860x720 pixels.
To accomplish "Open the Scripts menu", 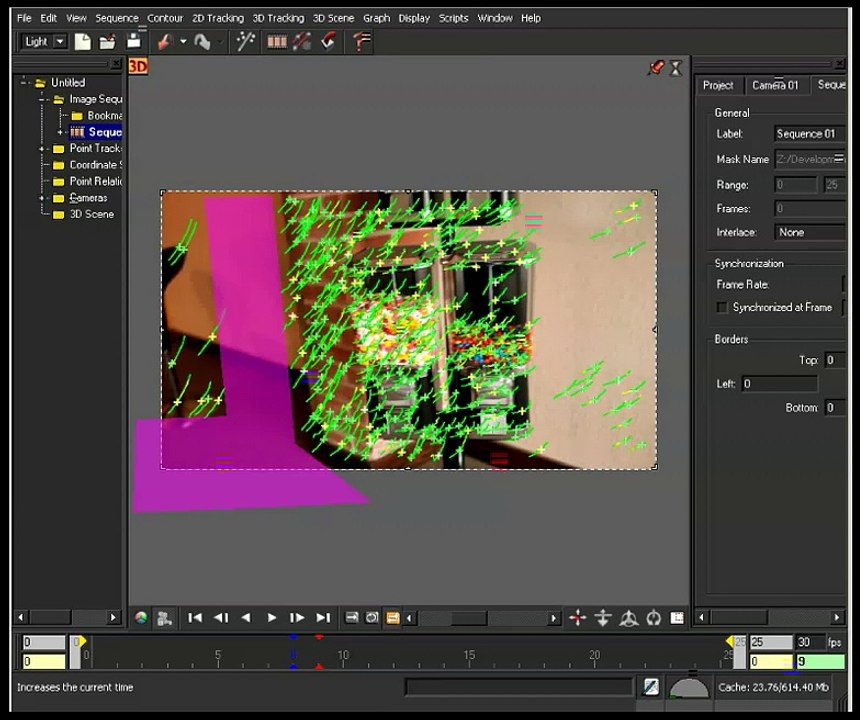I will 454,18.
